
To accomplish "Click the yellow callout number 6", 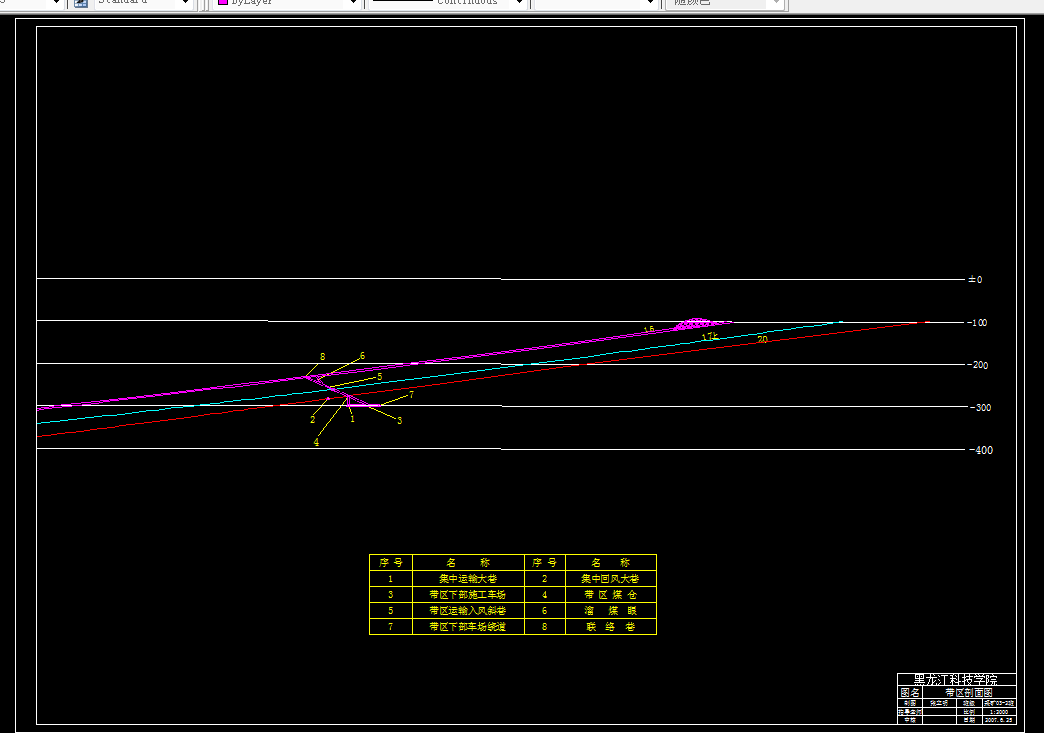I will coord(362,356).
